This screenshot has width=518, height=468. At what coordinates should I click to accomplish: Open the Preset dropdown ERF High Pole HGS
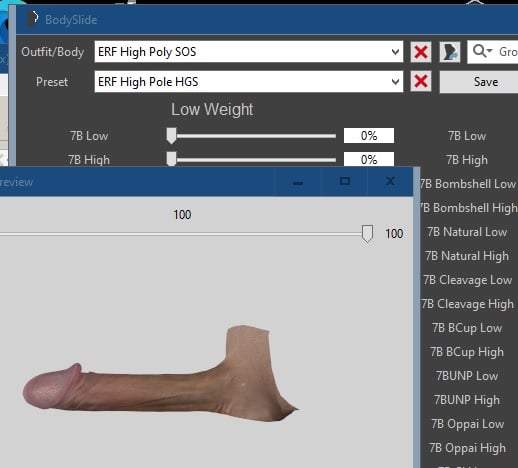pos(249,82)
